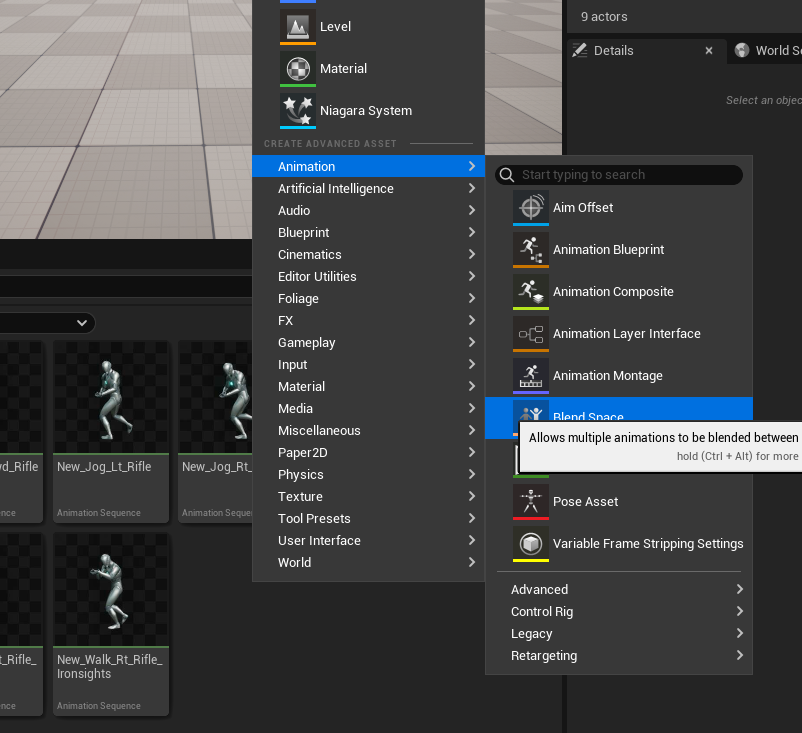Select New_Jog_Lt_Rifle animation thumbnail
The width and height of the screenshot is (802, 733).
(x=111, y=397)
